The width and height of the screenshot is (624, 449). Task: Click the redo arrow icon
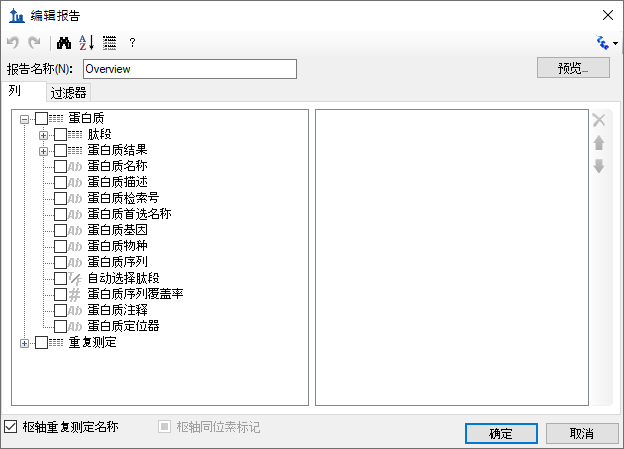click(34, 42)
